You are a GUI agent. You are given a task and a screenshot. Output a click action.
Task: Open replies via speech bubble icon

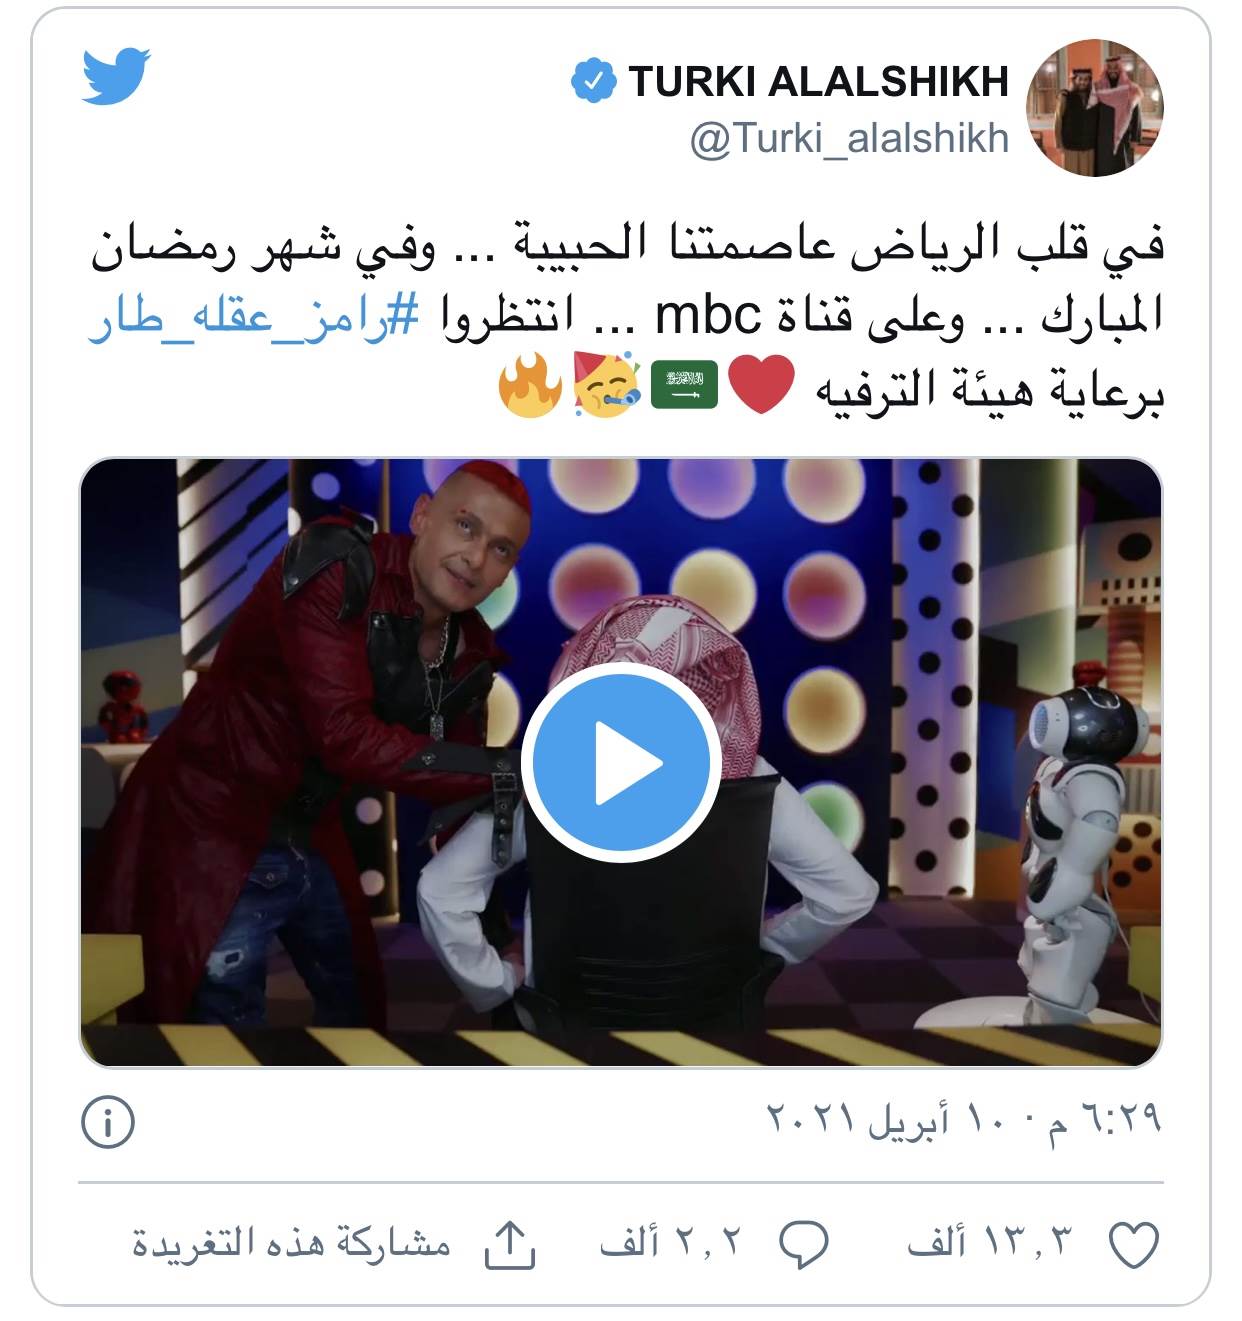803,1244
